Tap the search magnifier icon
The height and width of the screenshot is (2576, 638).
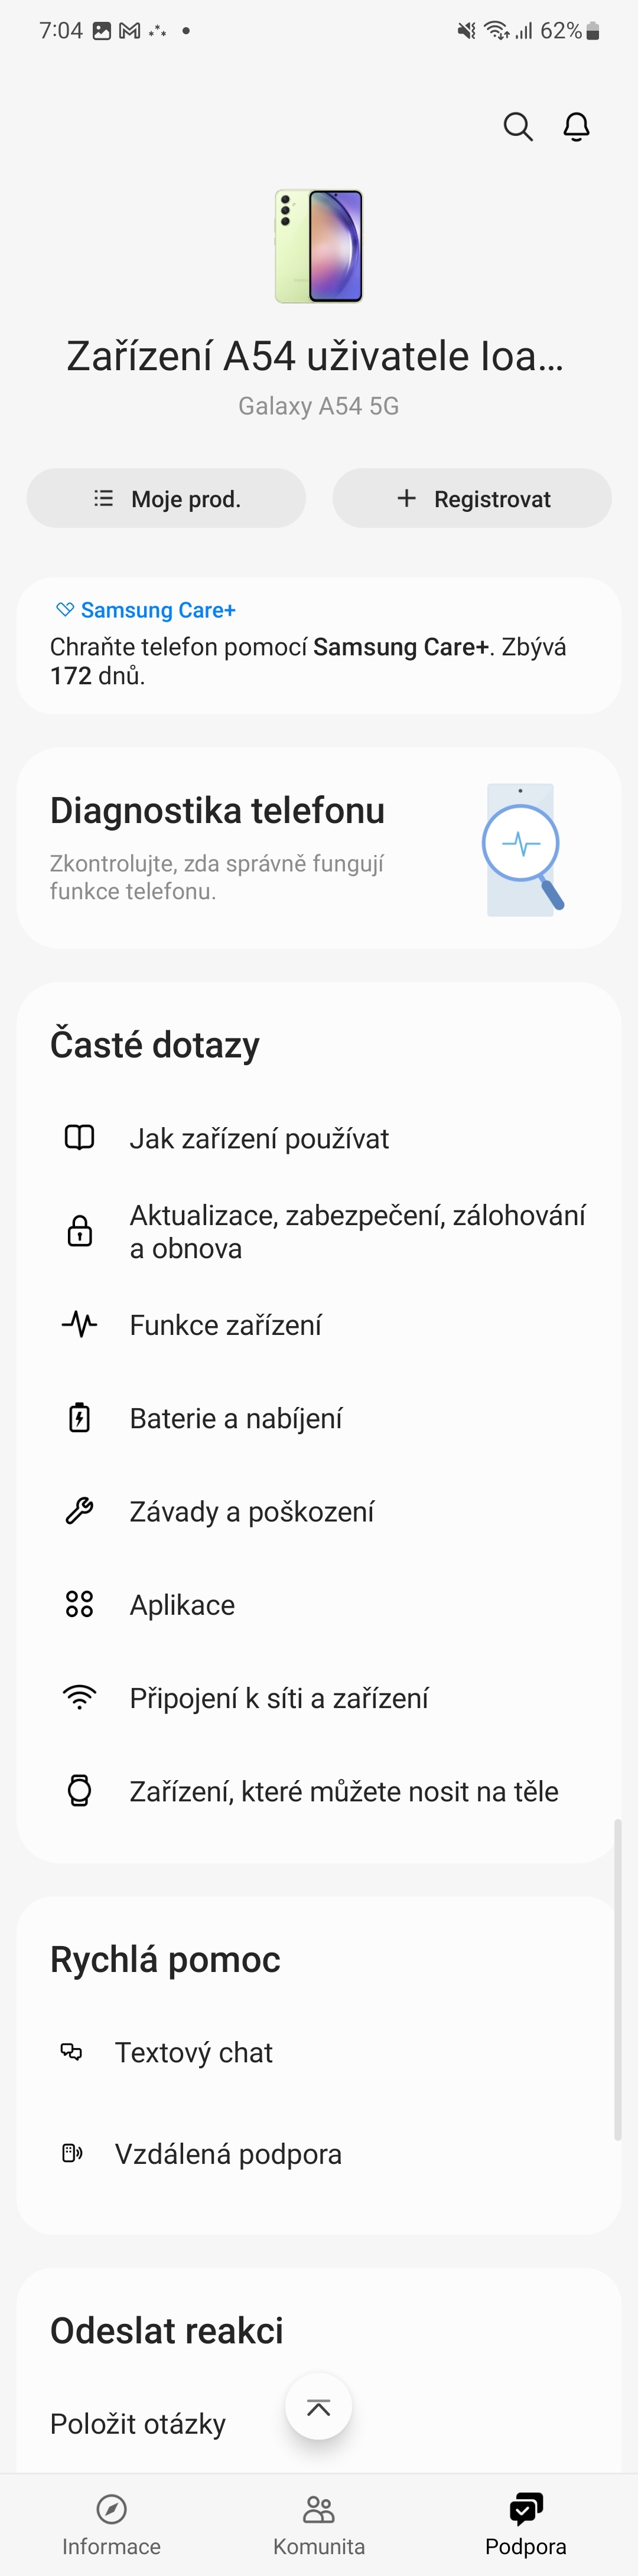(517, 127)
